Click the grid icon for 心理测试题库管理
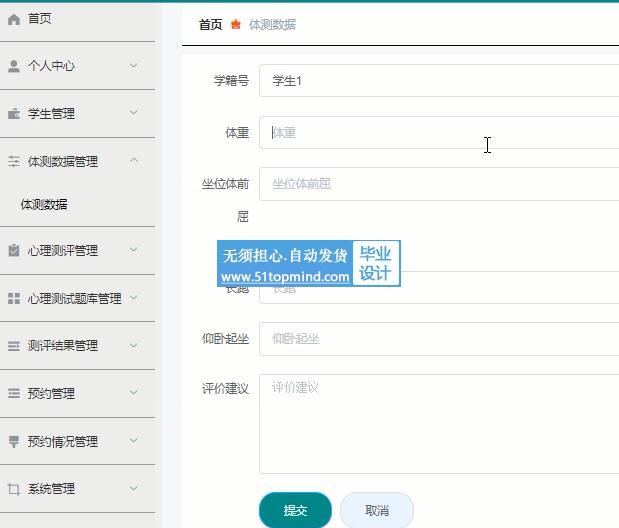The width and height of the screenshot is (619, 528). [14, 298]
